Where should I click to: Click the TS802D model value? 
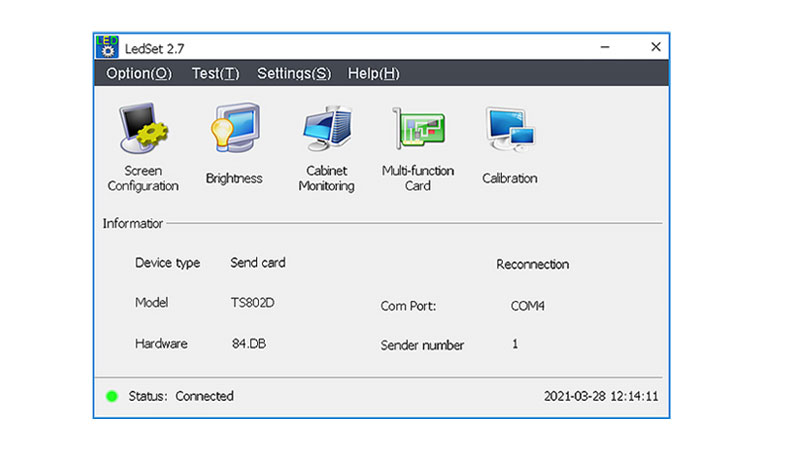click(253, 303)
